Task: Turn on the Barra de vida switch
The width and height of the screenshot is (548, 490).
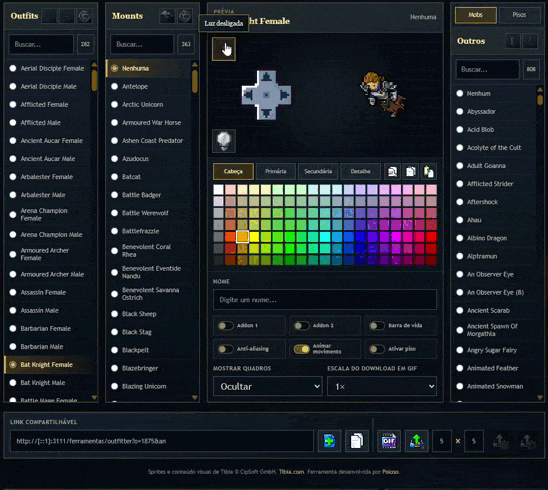Action: pos(377,325)
